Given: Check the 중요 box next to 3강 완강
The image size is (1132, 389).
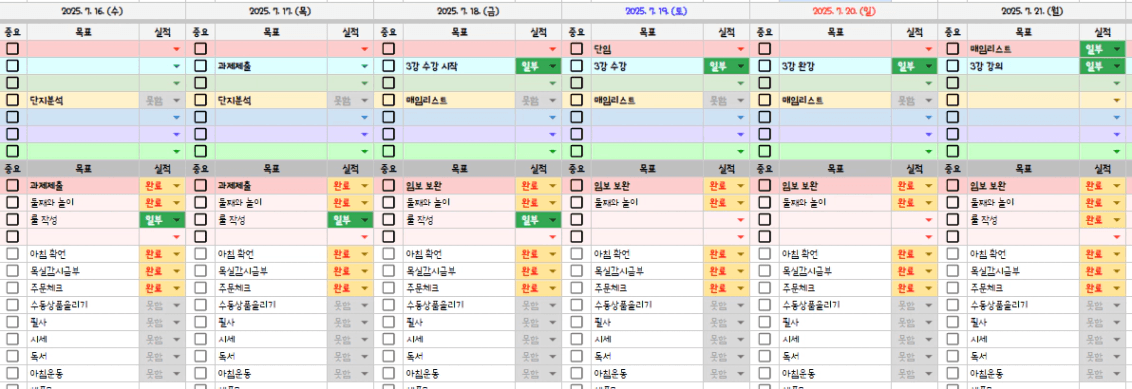Looking at the screenshot, I should pos(765,66).
